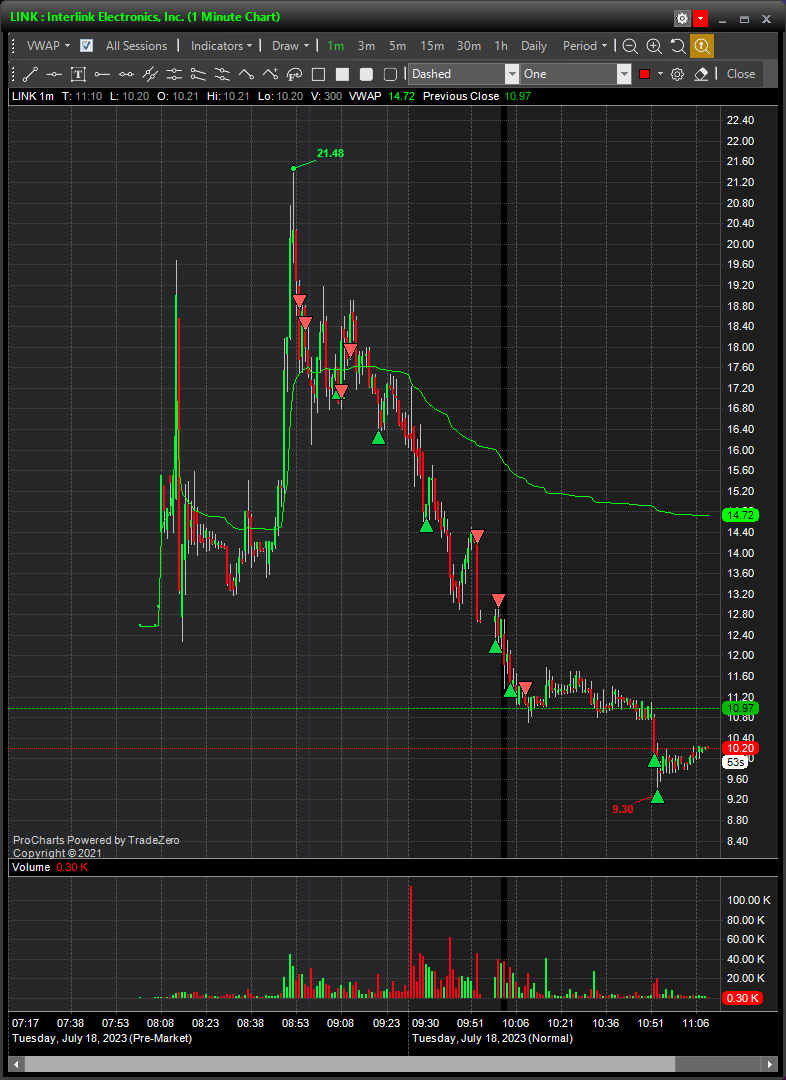
Task: Click the 22.40 price axis label
Action: coord(741,120)
